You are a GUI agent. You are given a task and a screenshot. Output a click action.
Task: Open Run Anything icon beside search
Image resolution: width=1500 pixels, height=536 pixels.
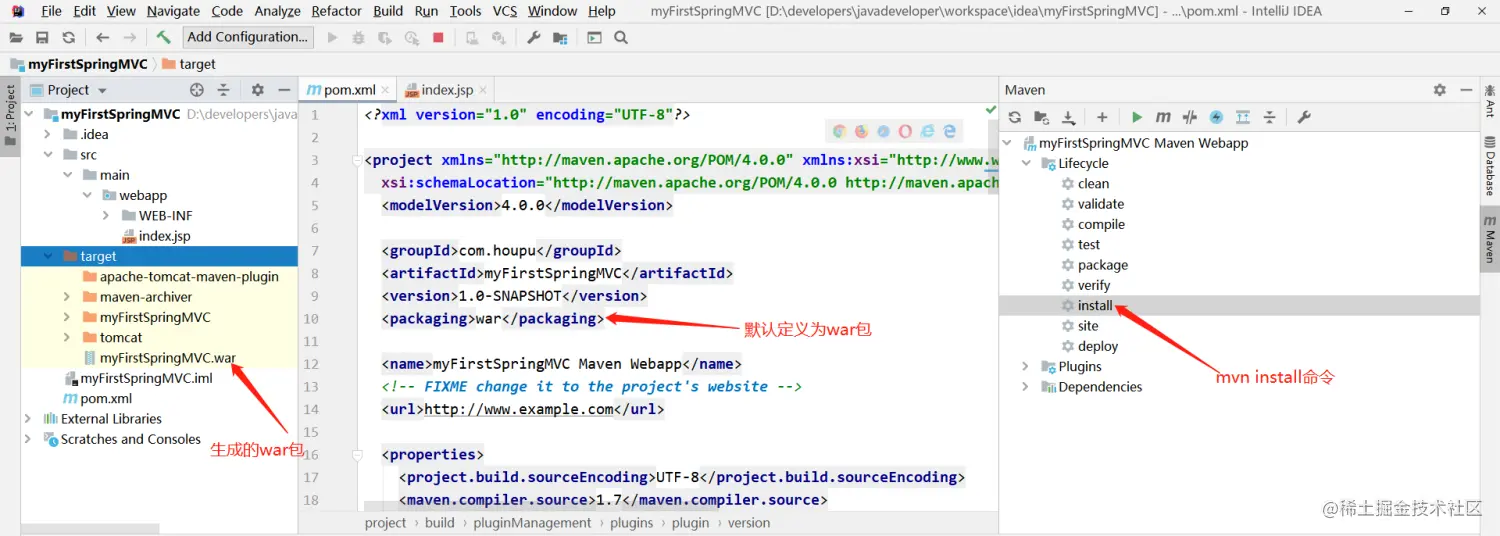coord(595,38)
